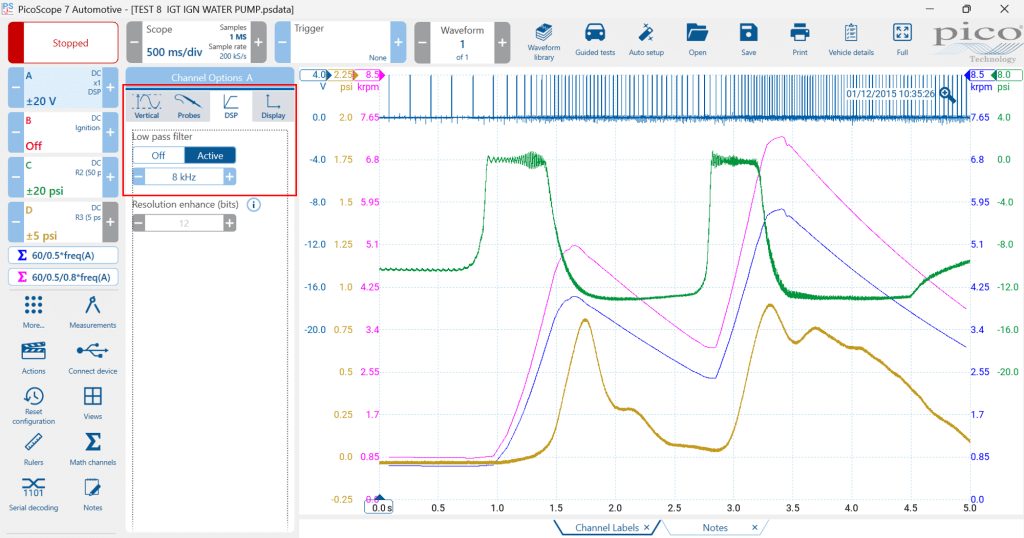Open the Scope timebase options
This screenshot has height=538, width=1024.
pyautogui.click(x=196, y=42)
